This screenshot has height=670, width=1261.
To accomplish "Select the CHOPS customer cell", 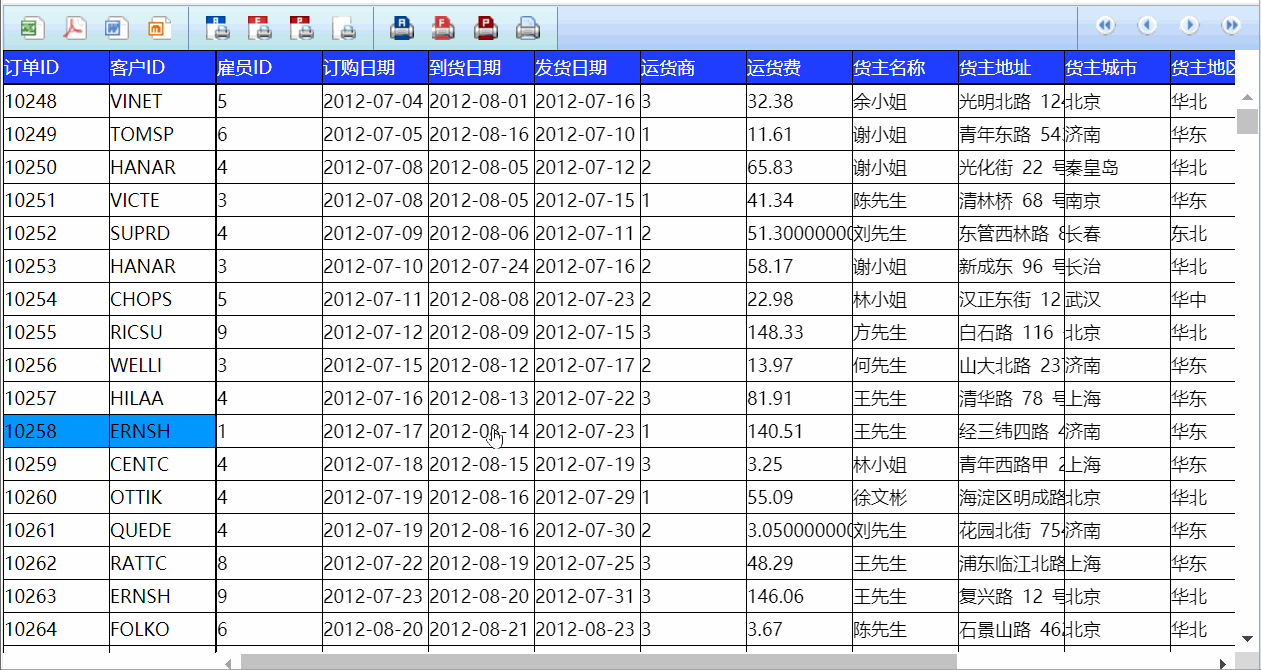I will [162, 299].
